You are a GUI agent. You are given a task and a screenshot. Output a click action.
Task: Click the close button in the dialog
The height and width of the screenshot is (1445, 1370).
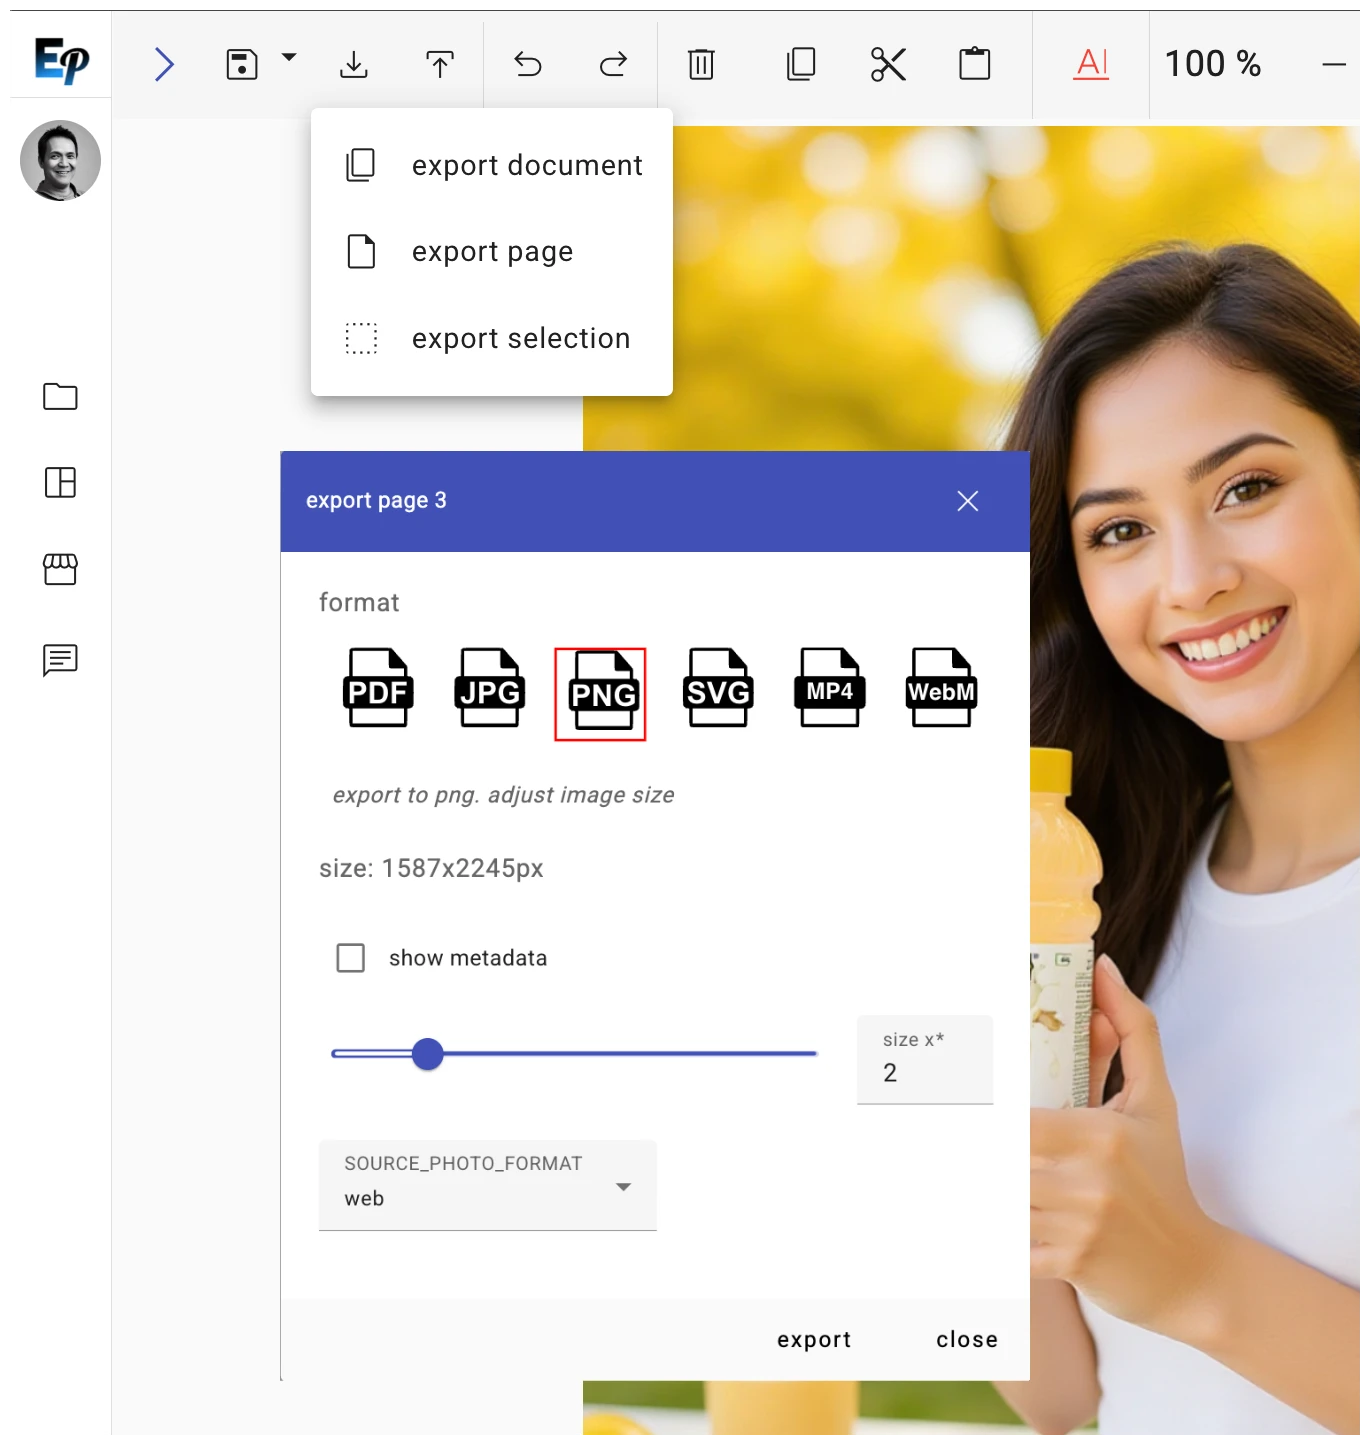pyautogui.click(x=966, y=1339)
